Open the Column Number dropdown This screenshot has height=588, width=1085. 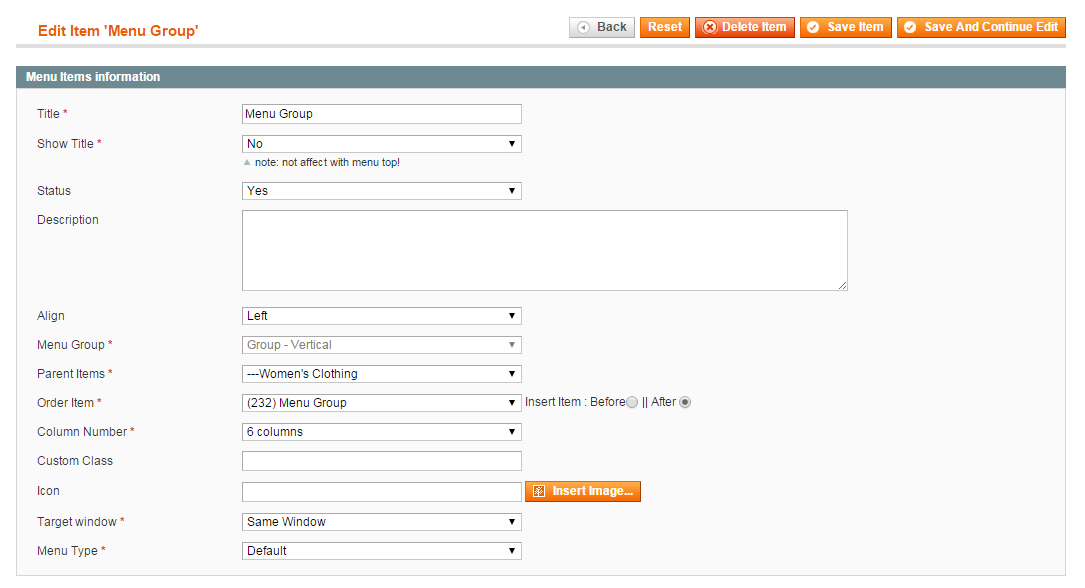(x=381, y=432)
